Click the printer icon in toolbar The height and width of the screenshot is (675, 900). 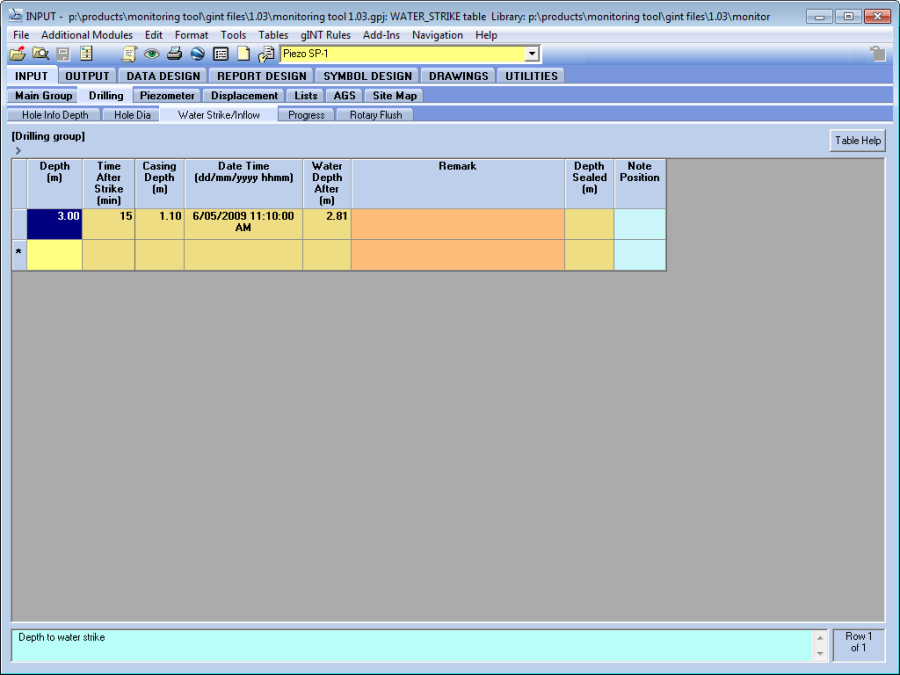174,54
